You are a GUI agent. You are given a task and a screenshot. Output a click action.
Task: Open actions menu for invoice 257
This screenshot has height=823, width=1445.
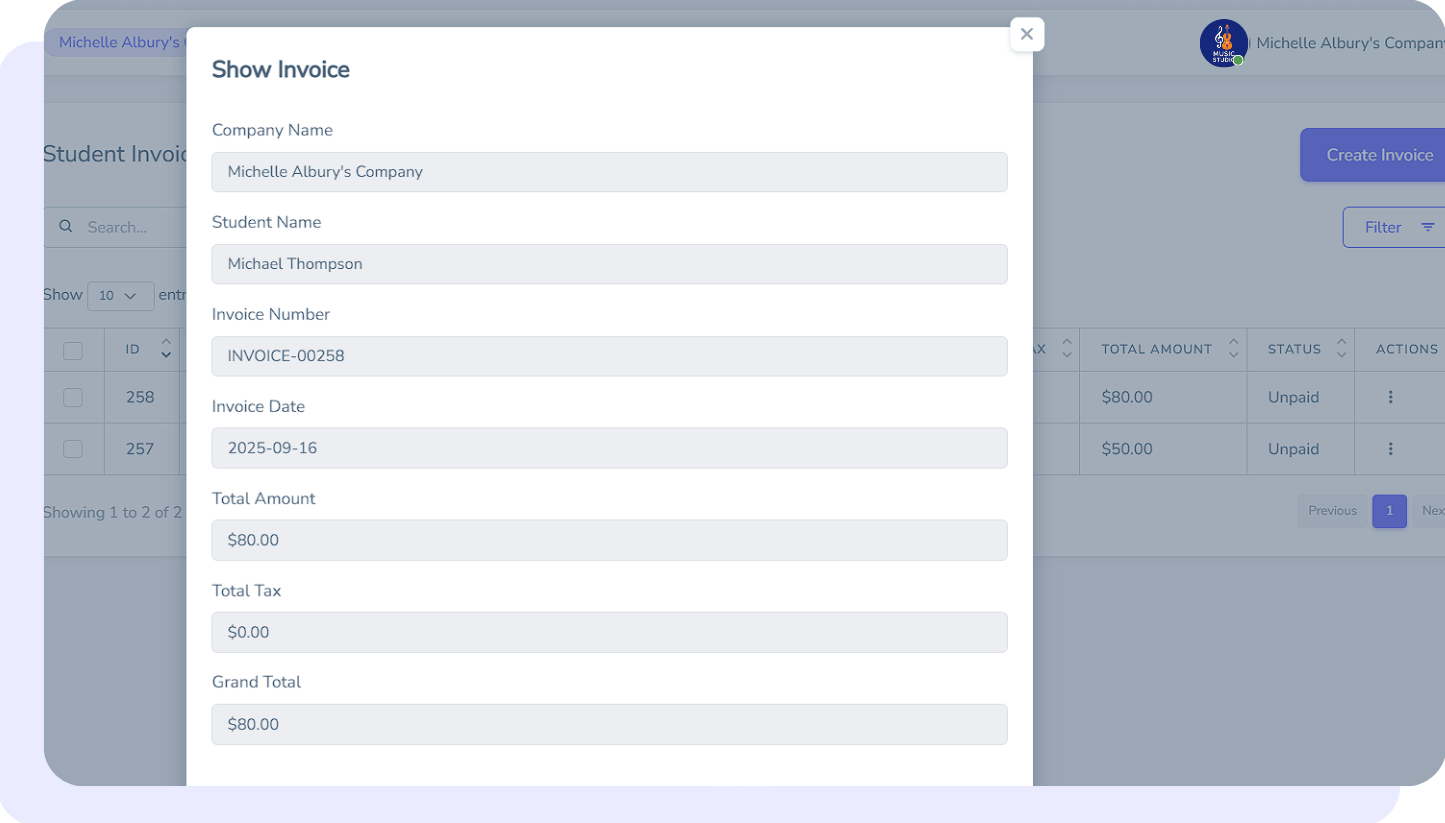1390,449
